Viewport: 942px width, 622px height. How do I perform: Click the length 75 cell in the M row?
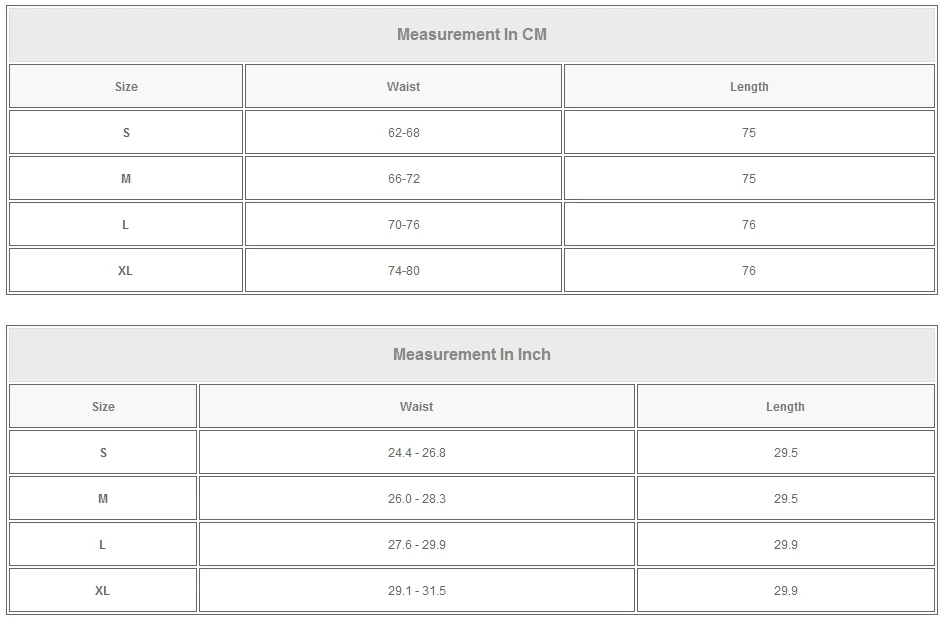(x=749, y=179)
